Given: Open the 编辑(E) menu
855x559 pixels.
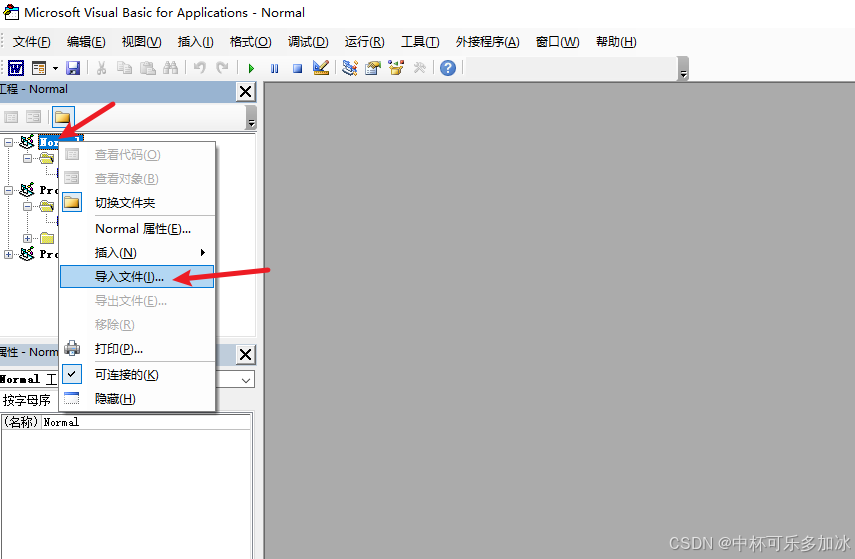Looking at the screenshot, I should coord(86,42).
